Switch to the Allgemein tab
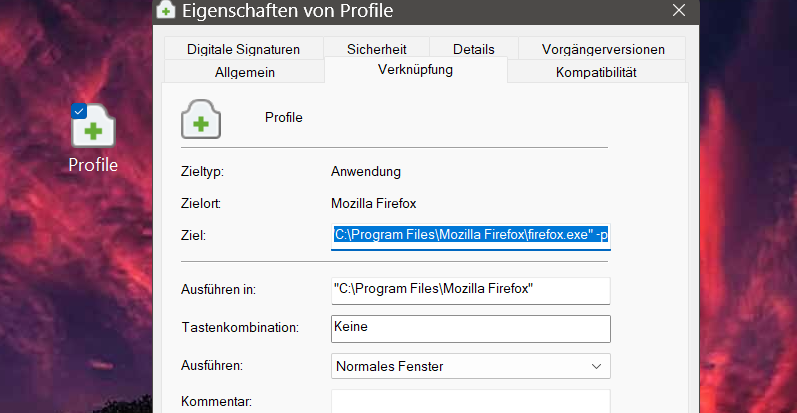The height and width of the screenshot is (413, 797). [245, 71]
